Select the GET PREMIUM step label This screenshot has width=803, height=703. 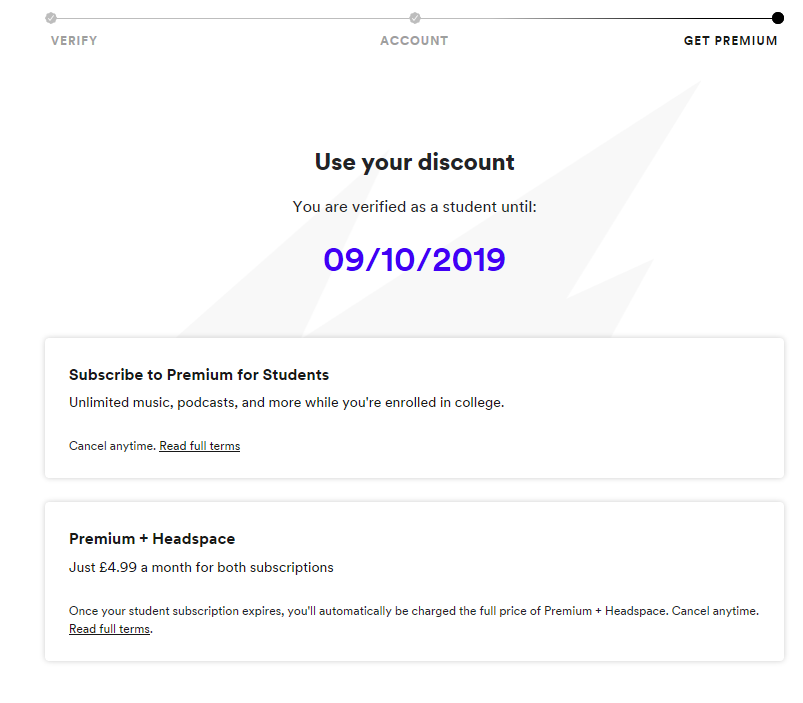(x=730, y=41)
